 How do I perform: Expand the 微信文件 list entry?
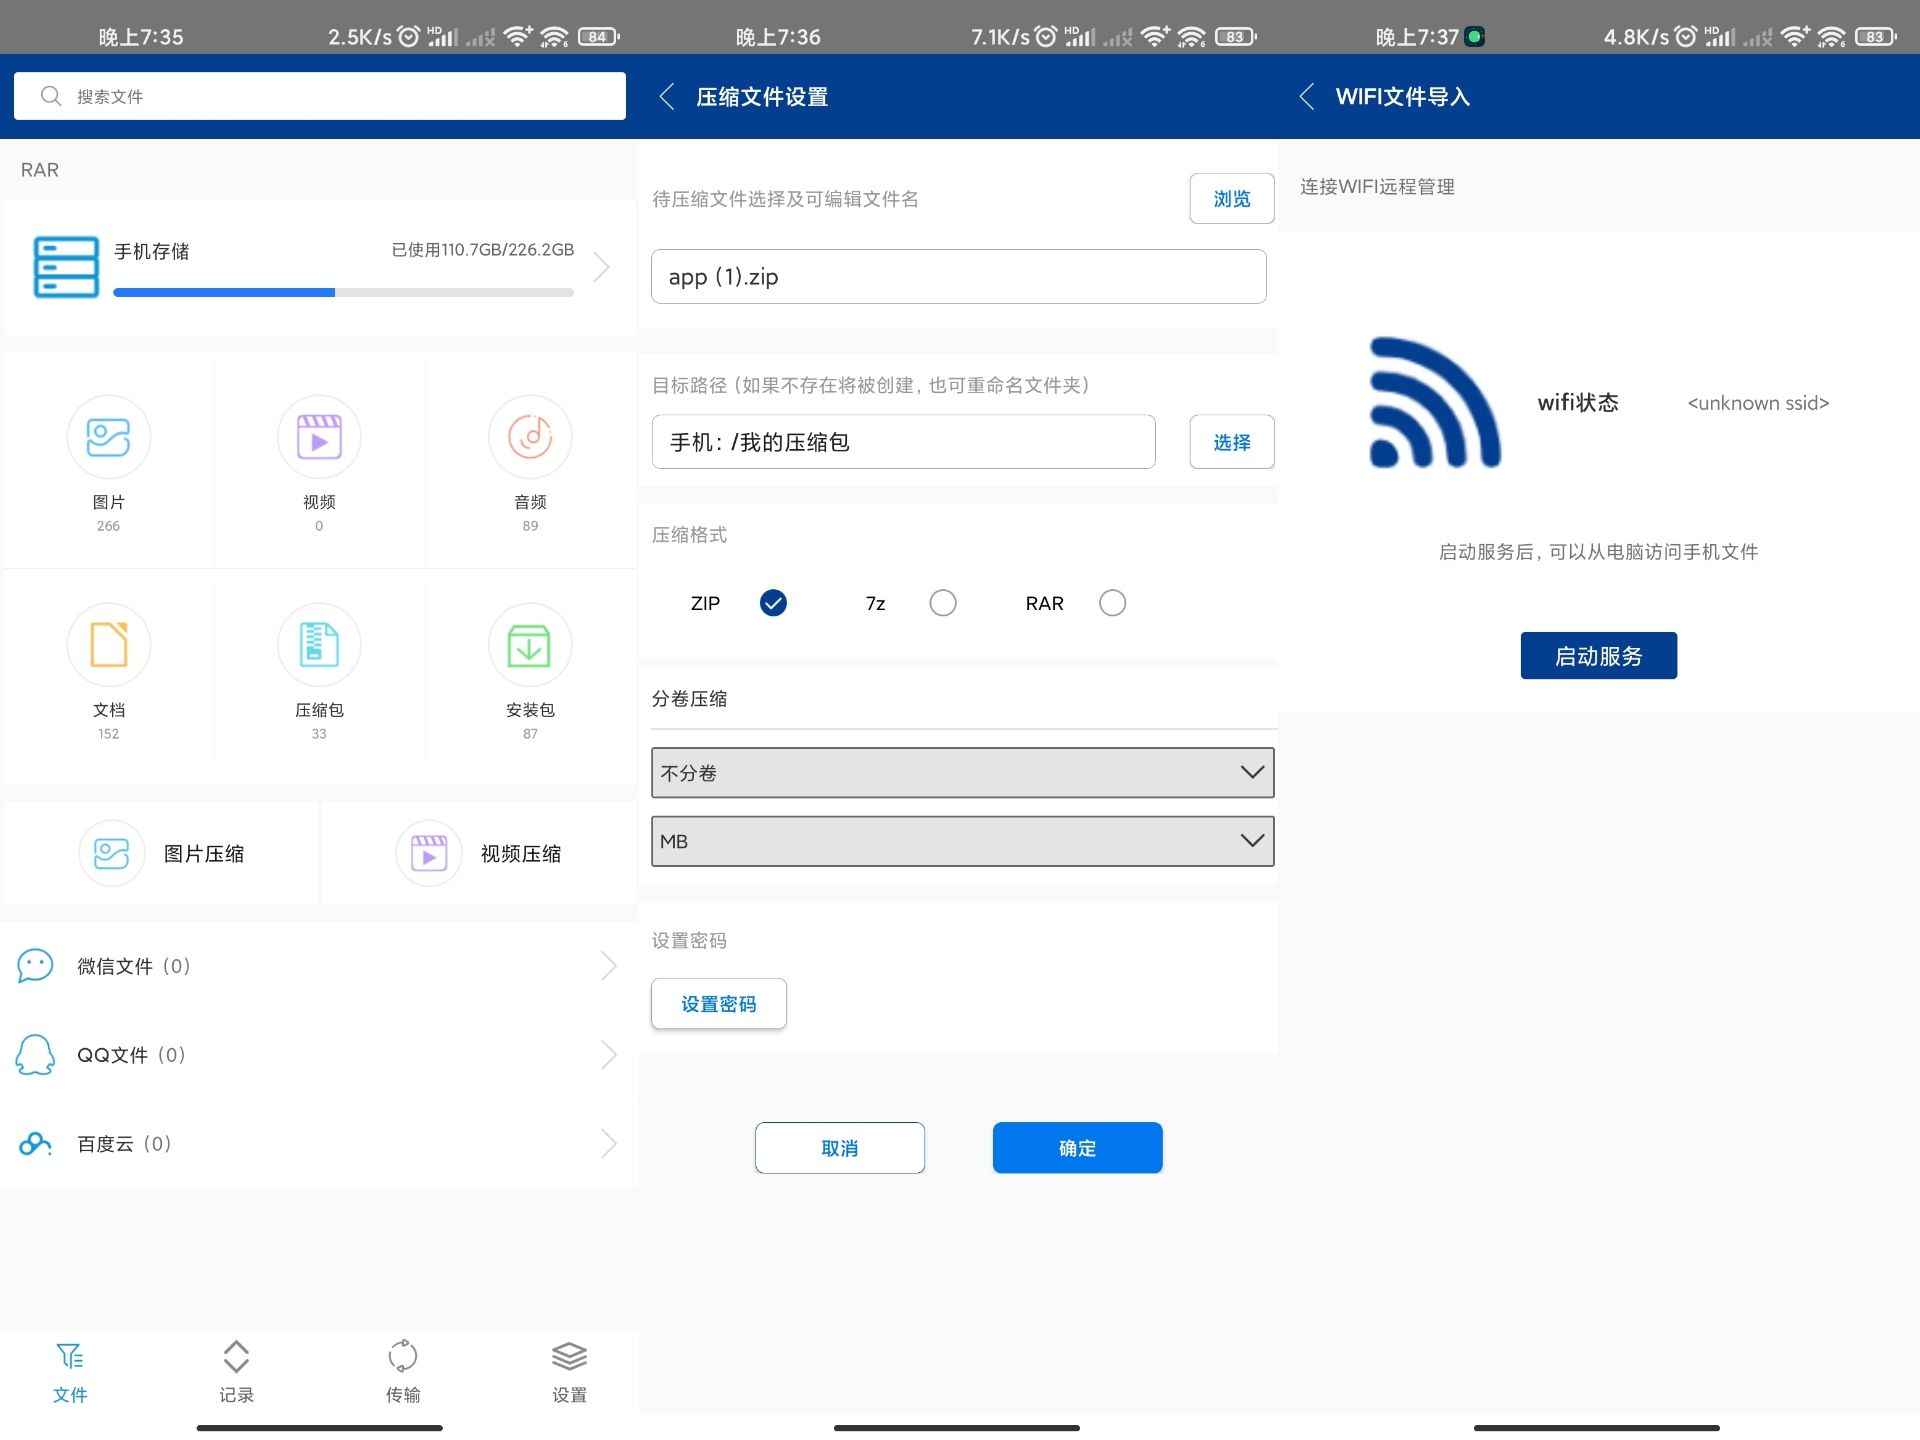coord(318,966)
